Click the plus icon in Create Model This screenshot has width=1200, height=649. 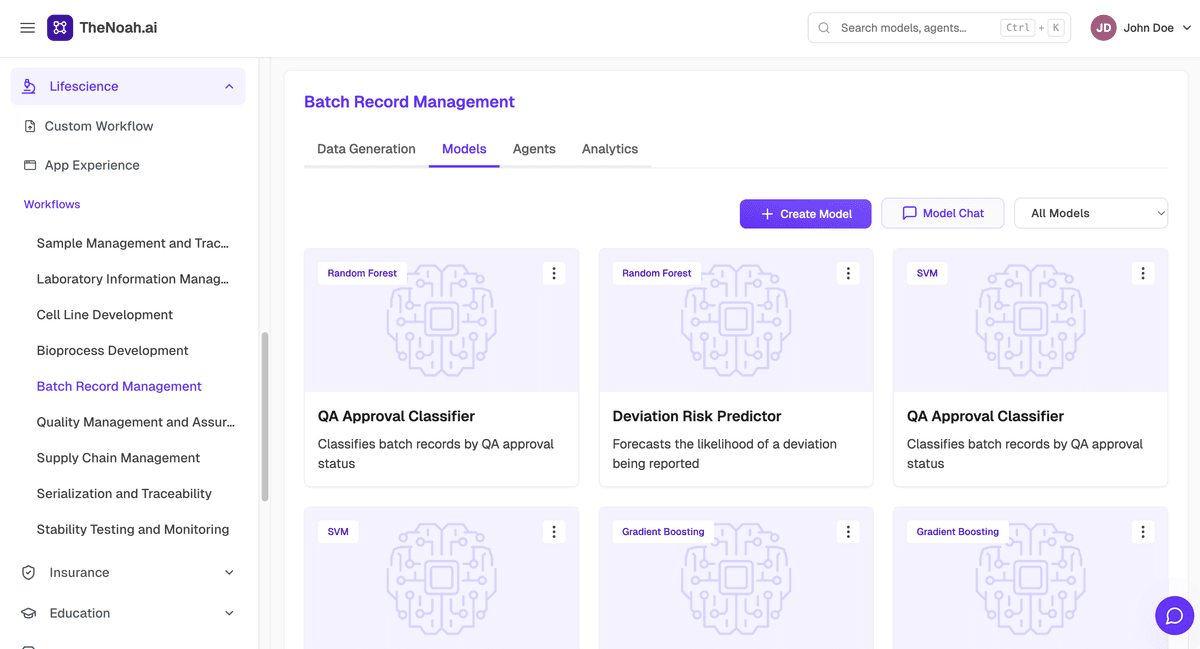767,214
